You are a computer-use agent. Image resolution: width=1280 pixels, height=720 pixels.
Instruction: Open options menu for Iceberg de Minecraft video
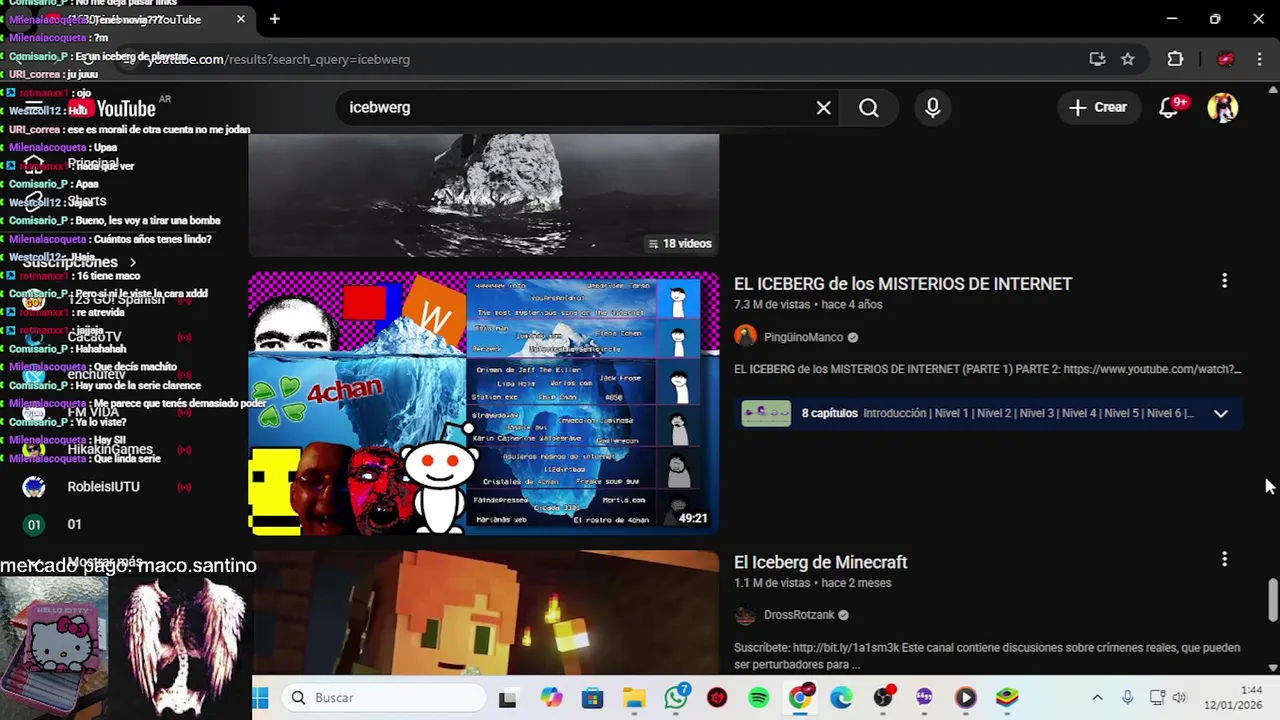point(1224,559)
